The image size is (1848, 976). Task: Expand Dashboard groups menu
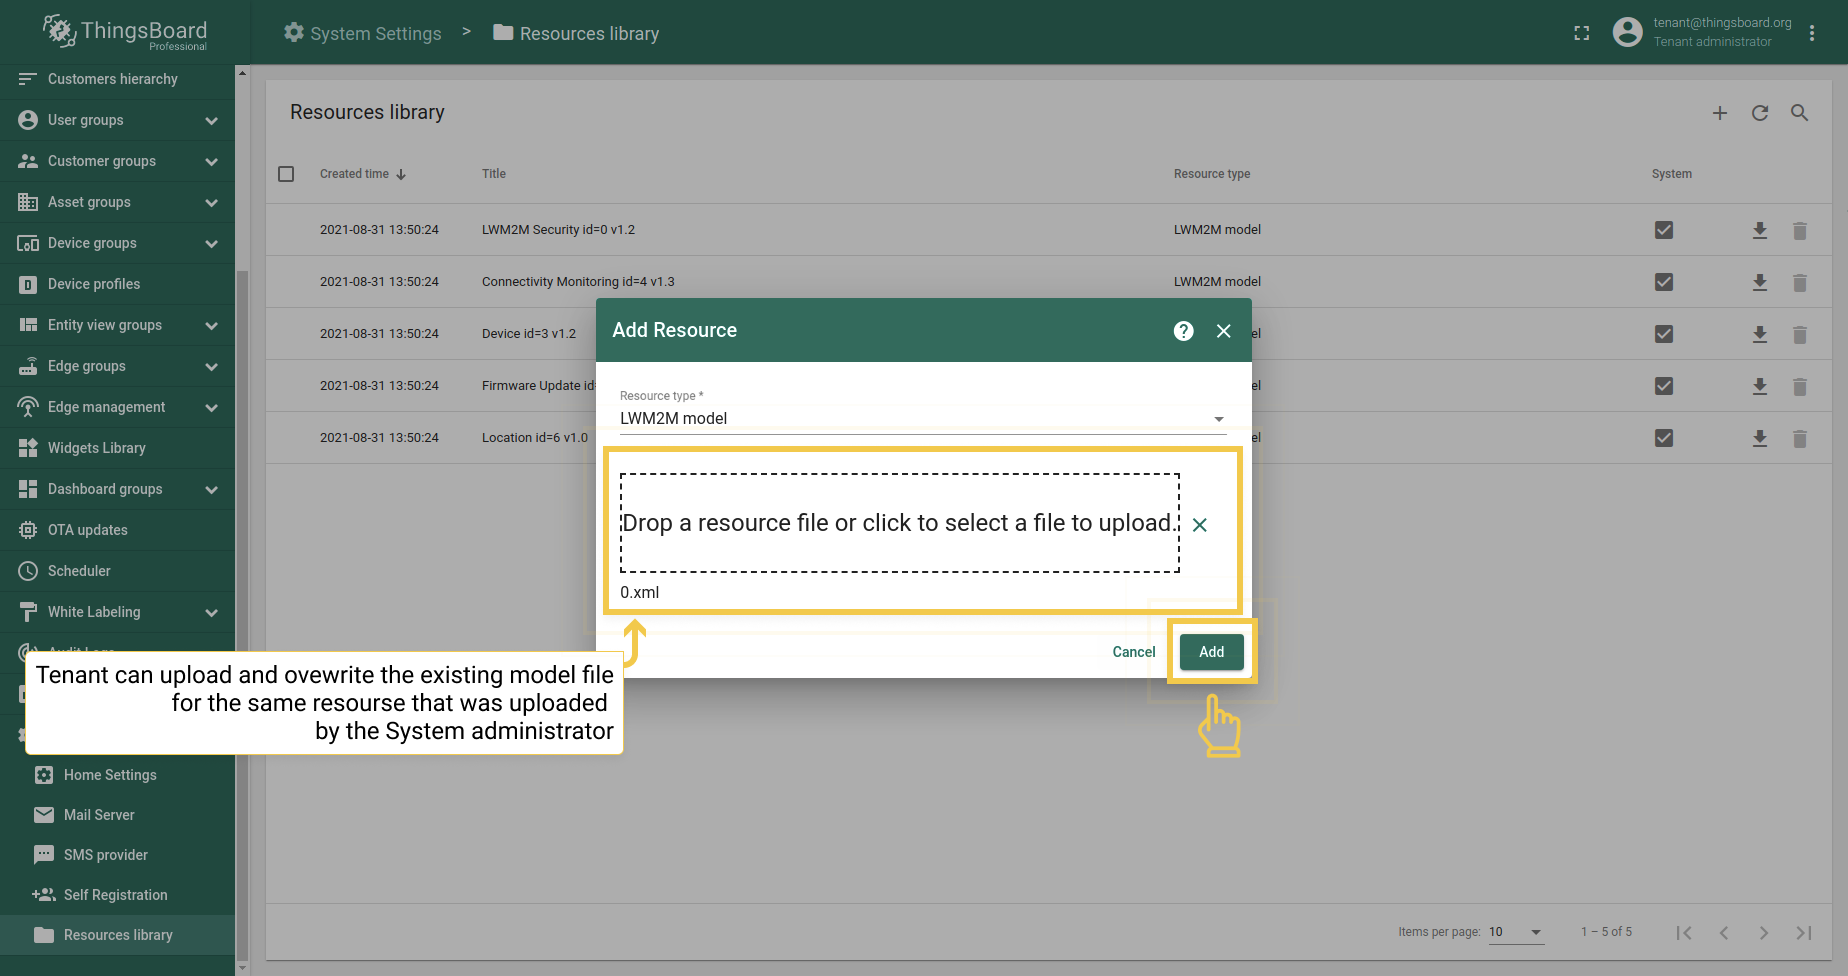click(211, 489)
